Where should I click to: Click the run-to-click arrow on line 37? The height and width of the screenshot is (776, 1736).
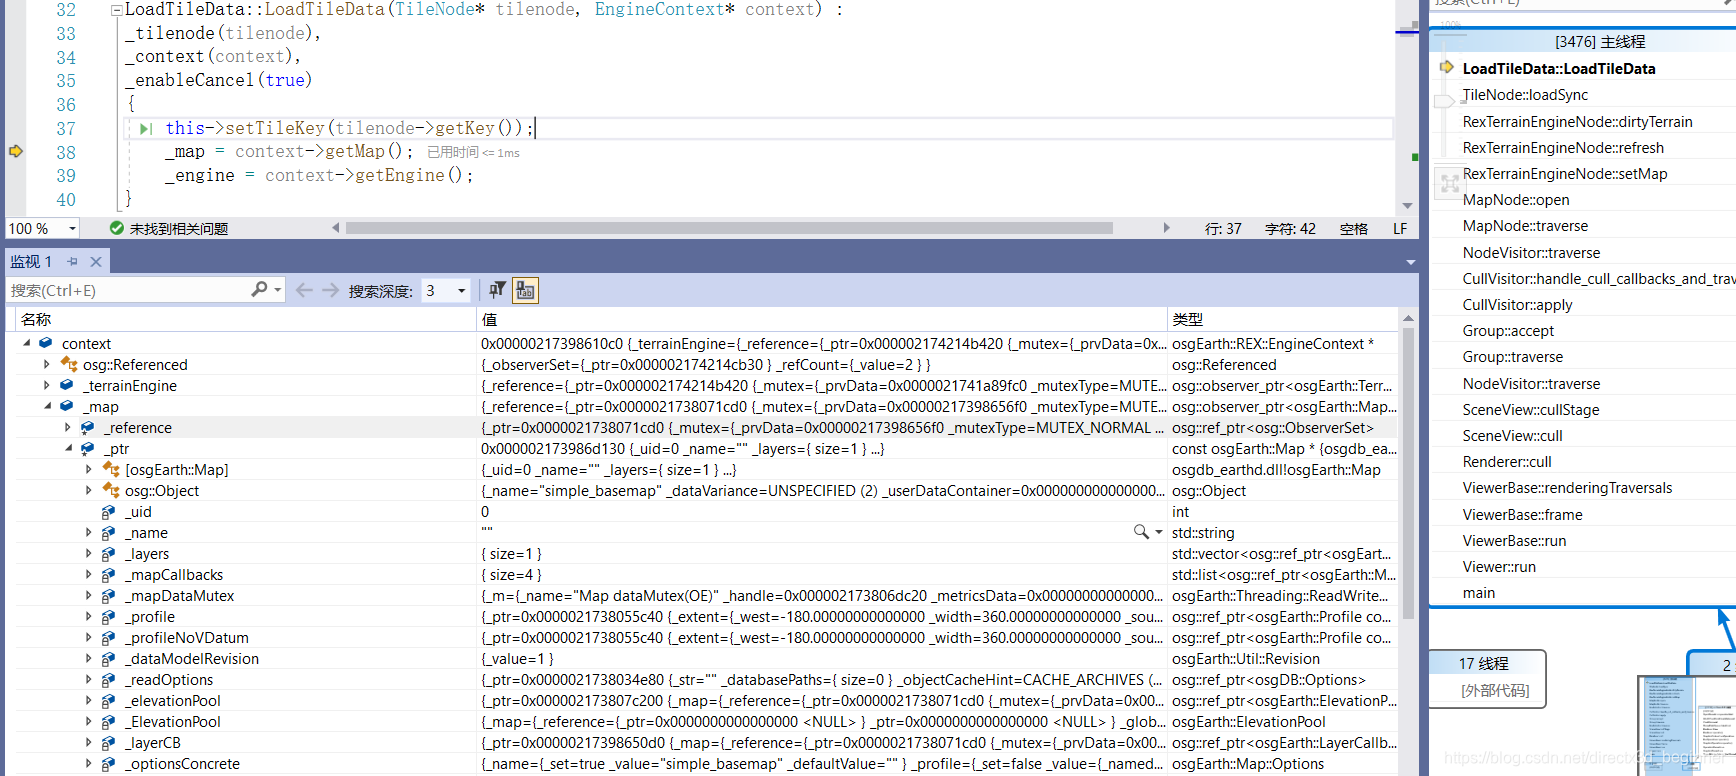(146, 128)
